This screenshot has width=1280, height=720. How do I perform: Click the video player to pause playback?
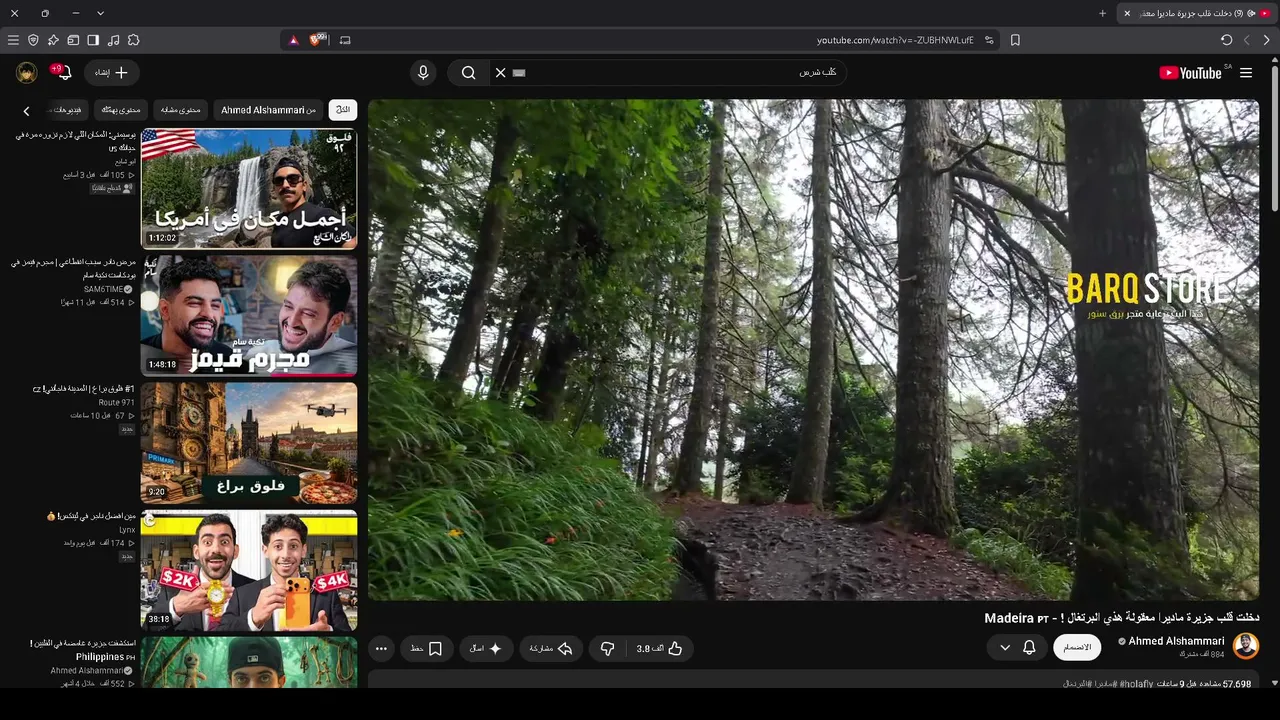coord(814,349)
